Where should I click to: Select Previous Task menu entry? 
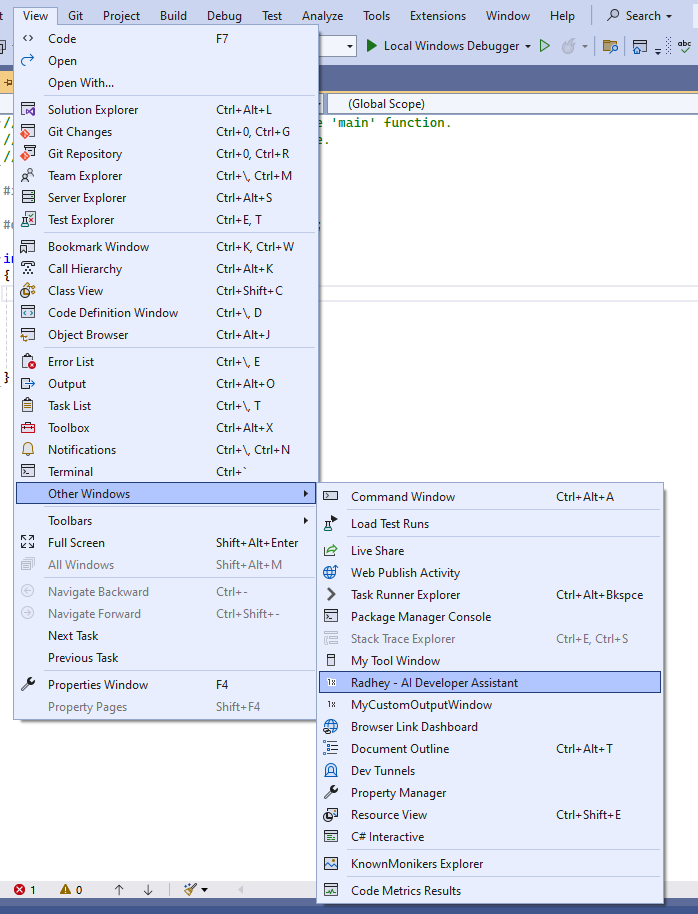(x=166, y=658)
